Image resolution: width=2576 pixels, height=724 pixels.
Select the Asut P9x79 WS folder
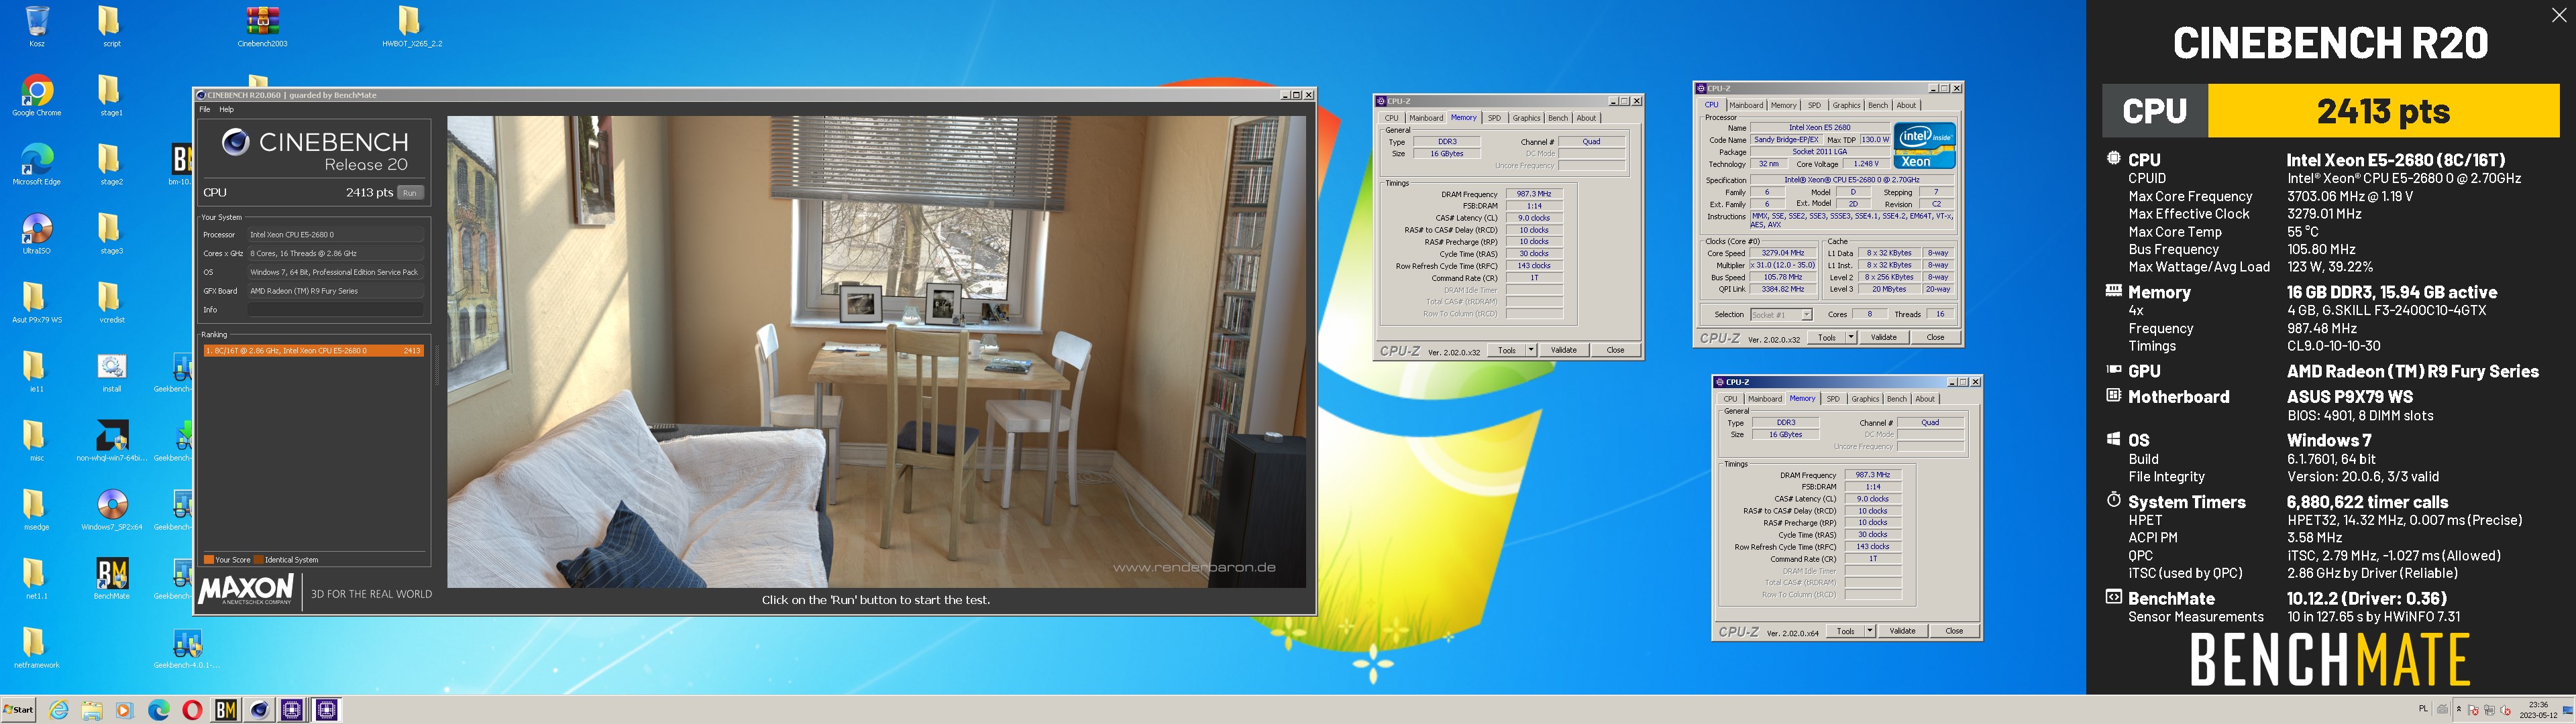(37, 303)
